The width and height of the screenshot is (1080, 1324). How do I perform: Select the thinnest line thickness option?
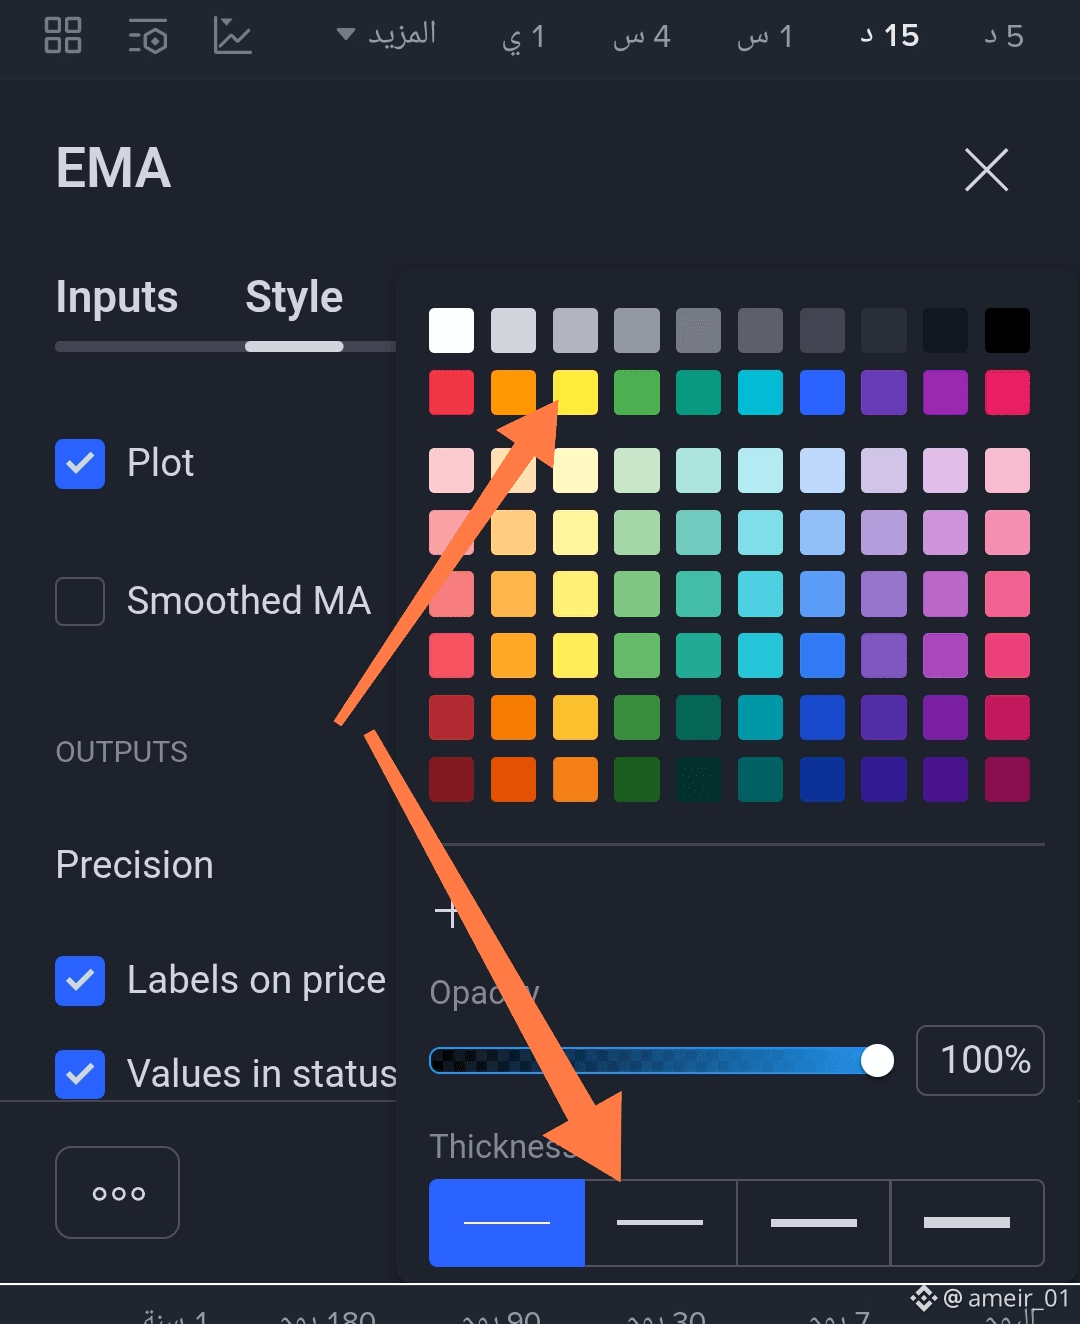(507, 1223)
